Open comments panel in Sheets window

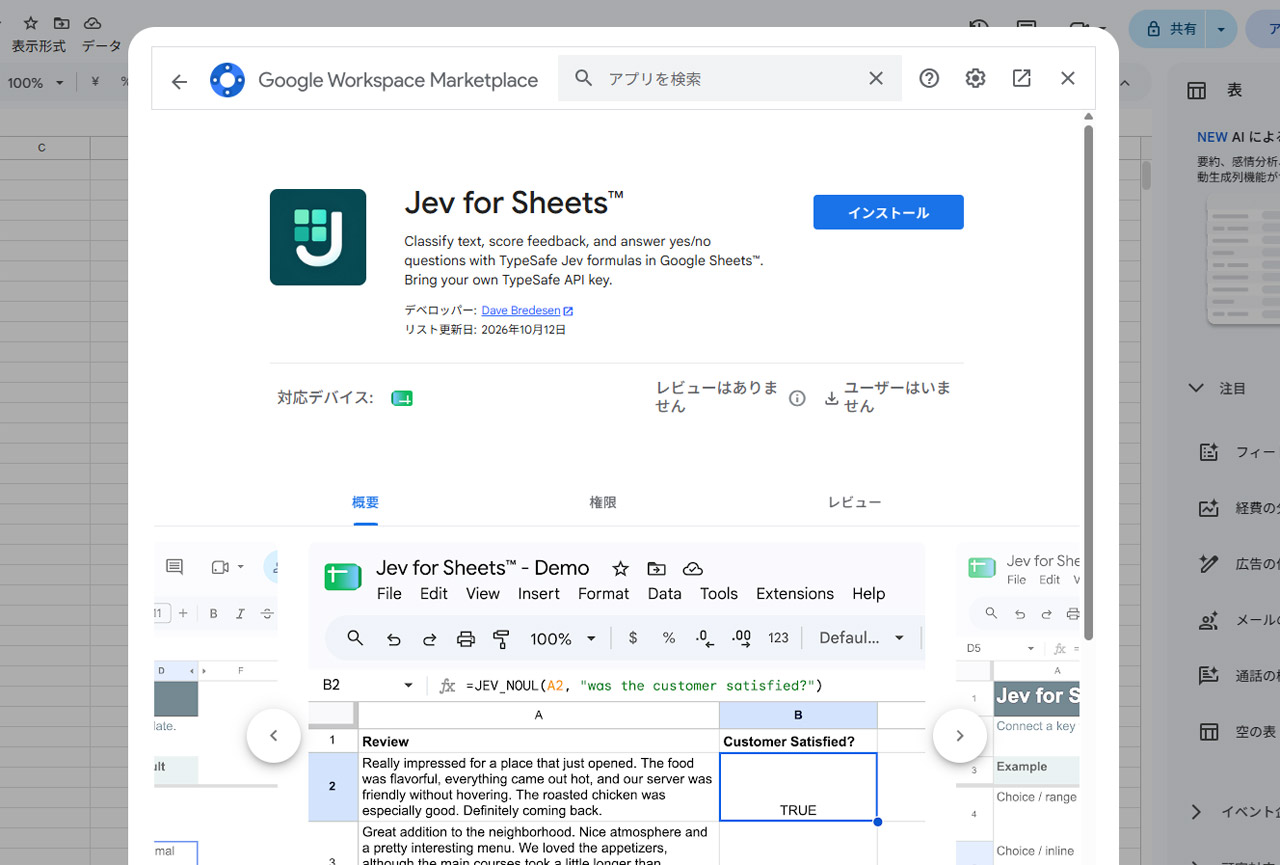(x=1026, y=28)
